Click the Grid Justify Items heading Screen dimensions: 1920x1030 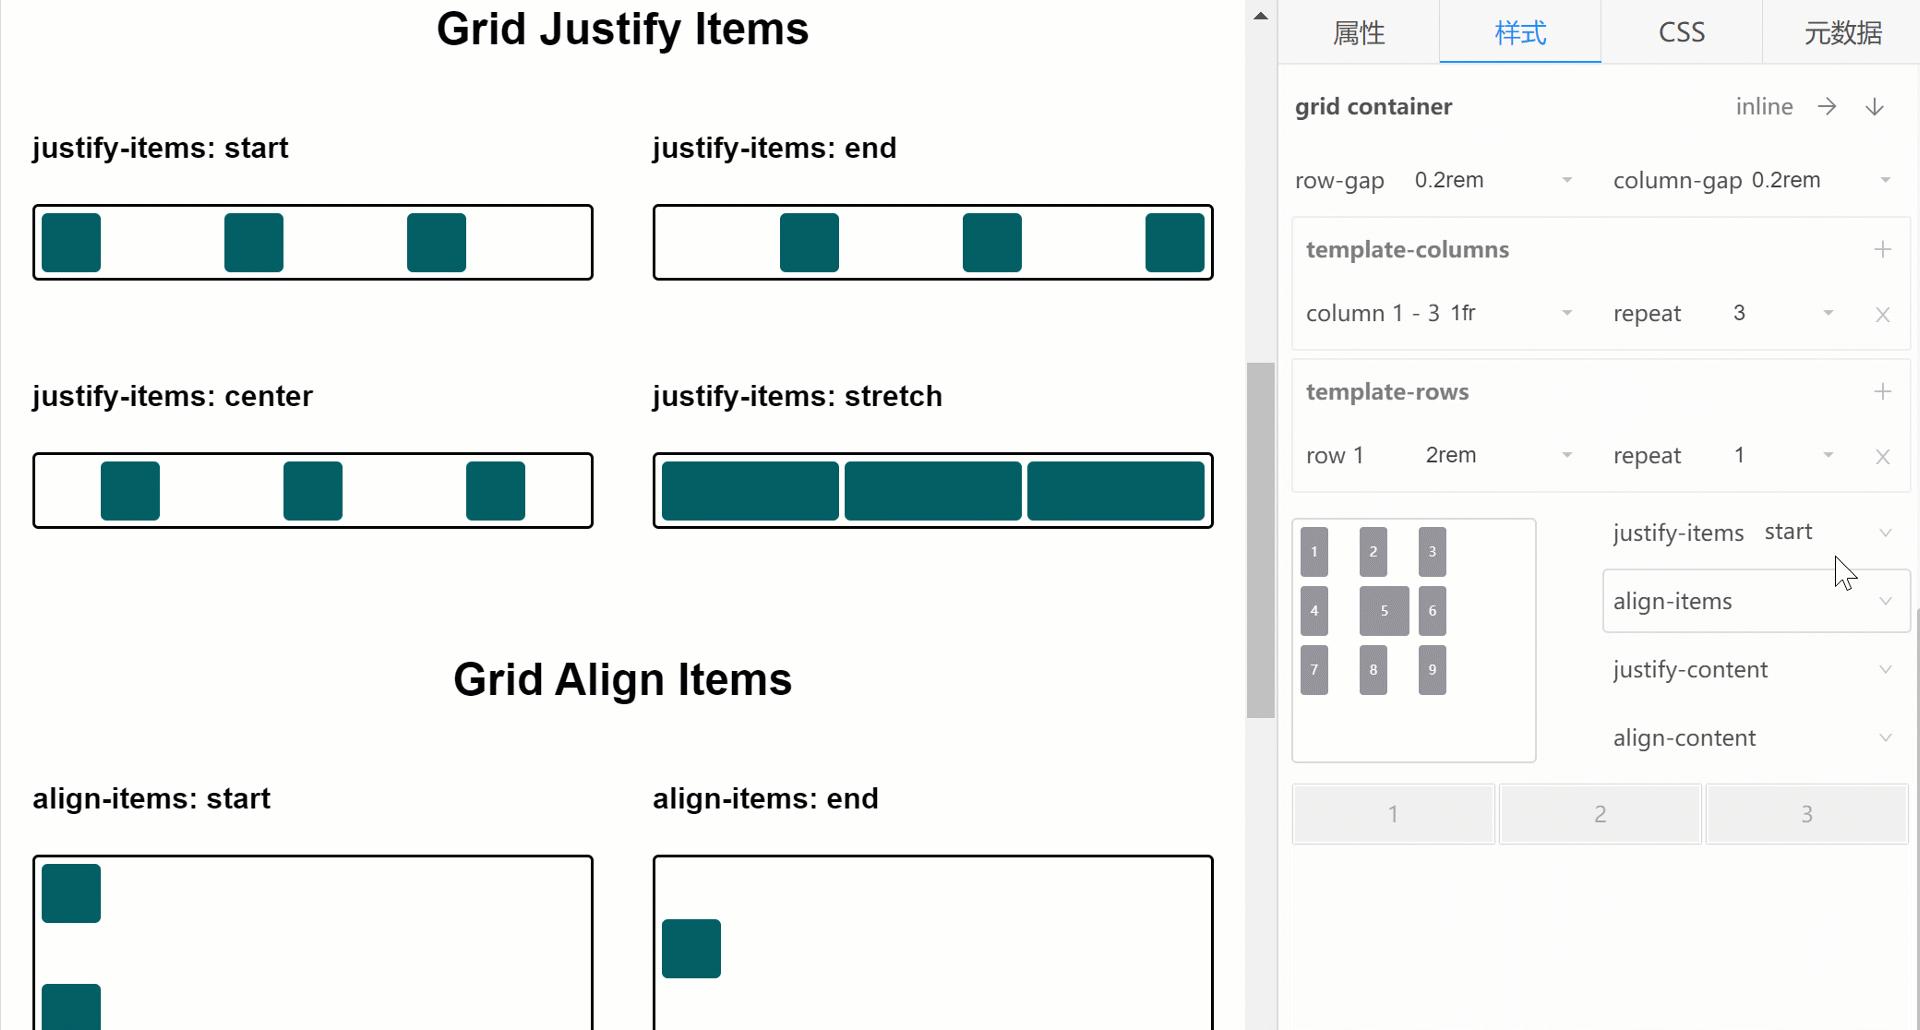point(622,29)
